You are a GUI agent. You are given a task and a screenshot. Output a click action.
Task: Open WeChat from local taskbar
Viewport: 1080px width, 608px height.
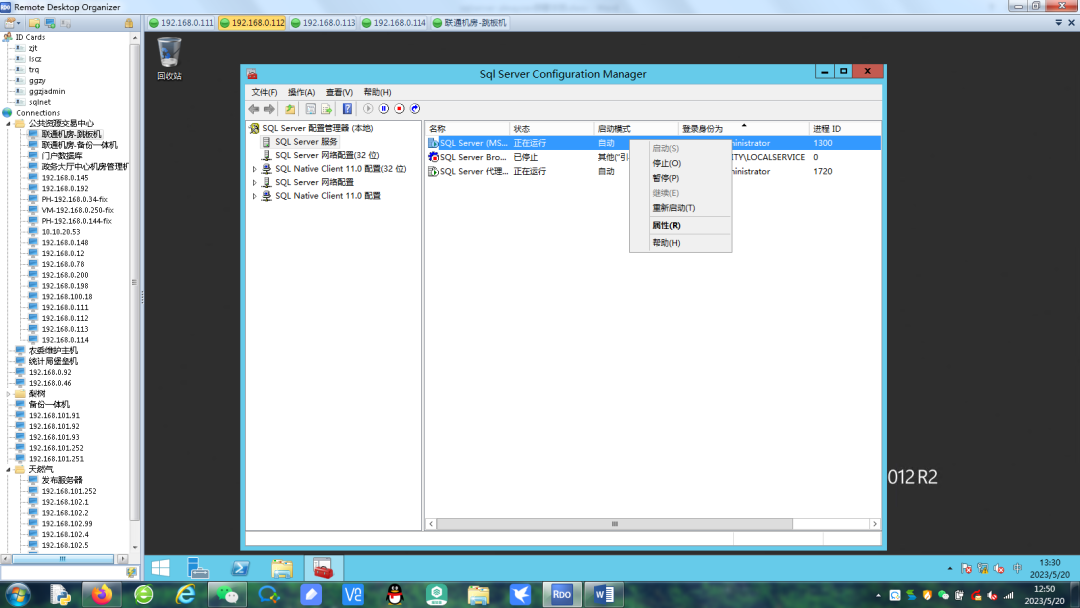[x=227, y=594]
